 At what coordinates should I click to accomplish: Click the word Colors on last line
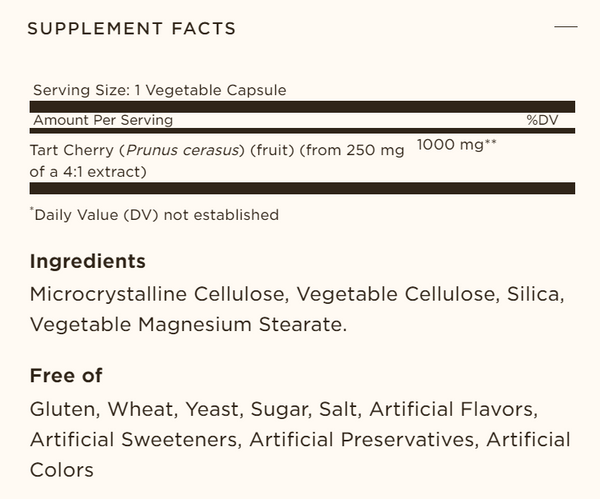pos(62,470)
